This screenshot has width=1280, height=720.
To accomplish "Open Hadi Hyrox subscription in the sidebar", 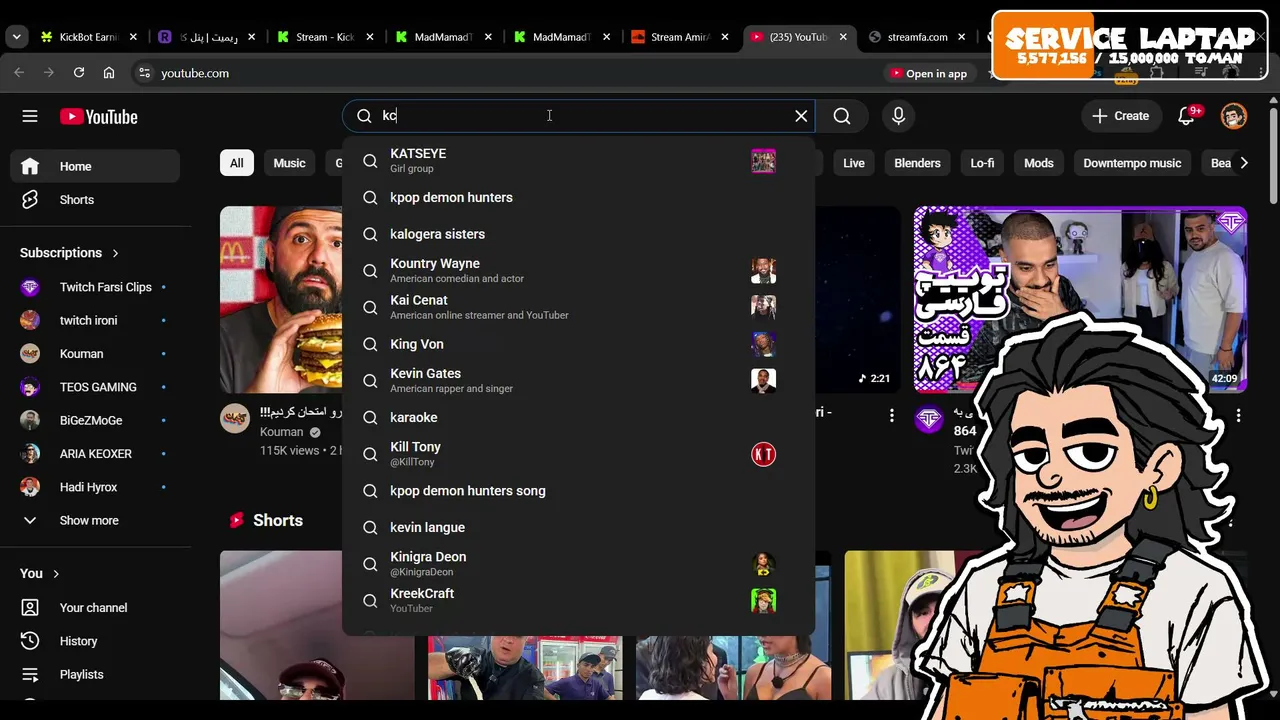I will [95, 487].
